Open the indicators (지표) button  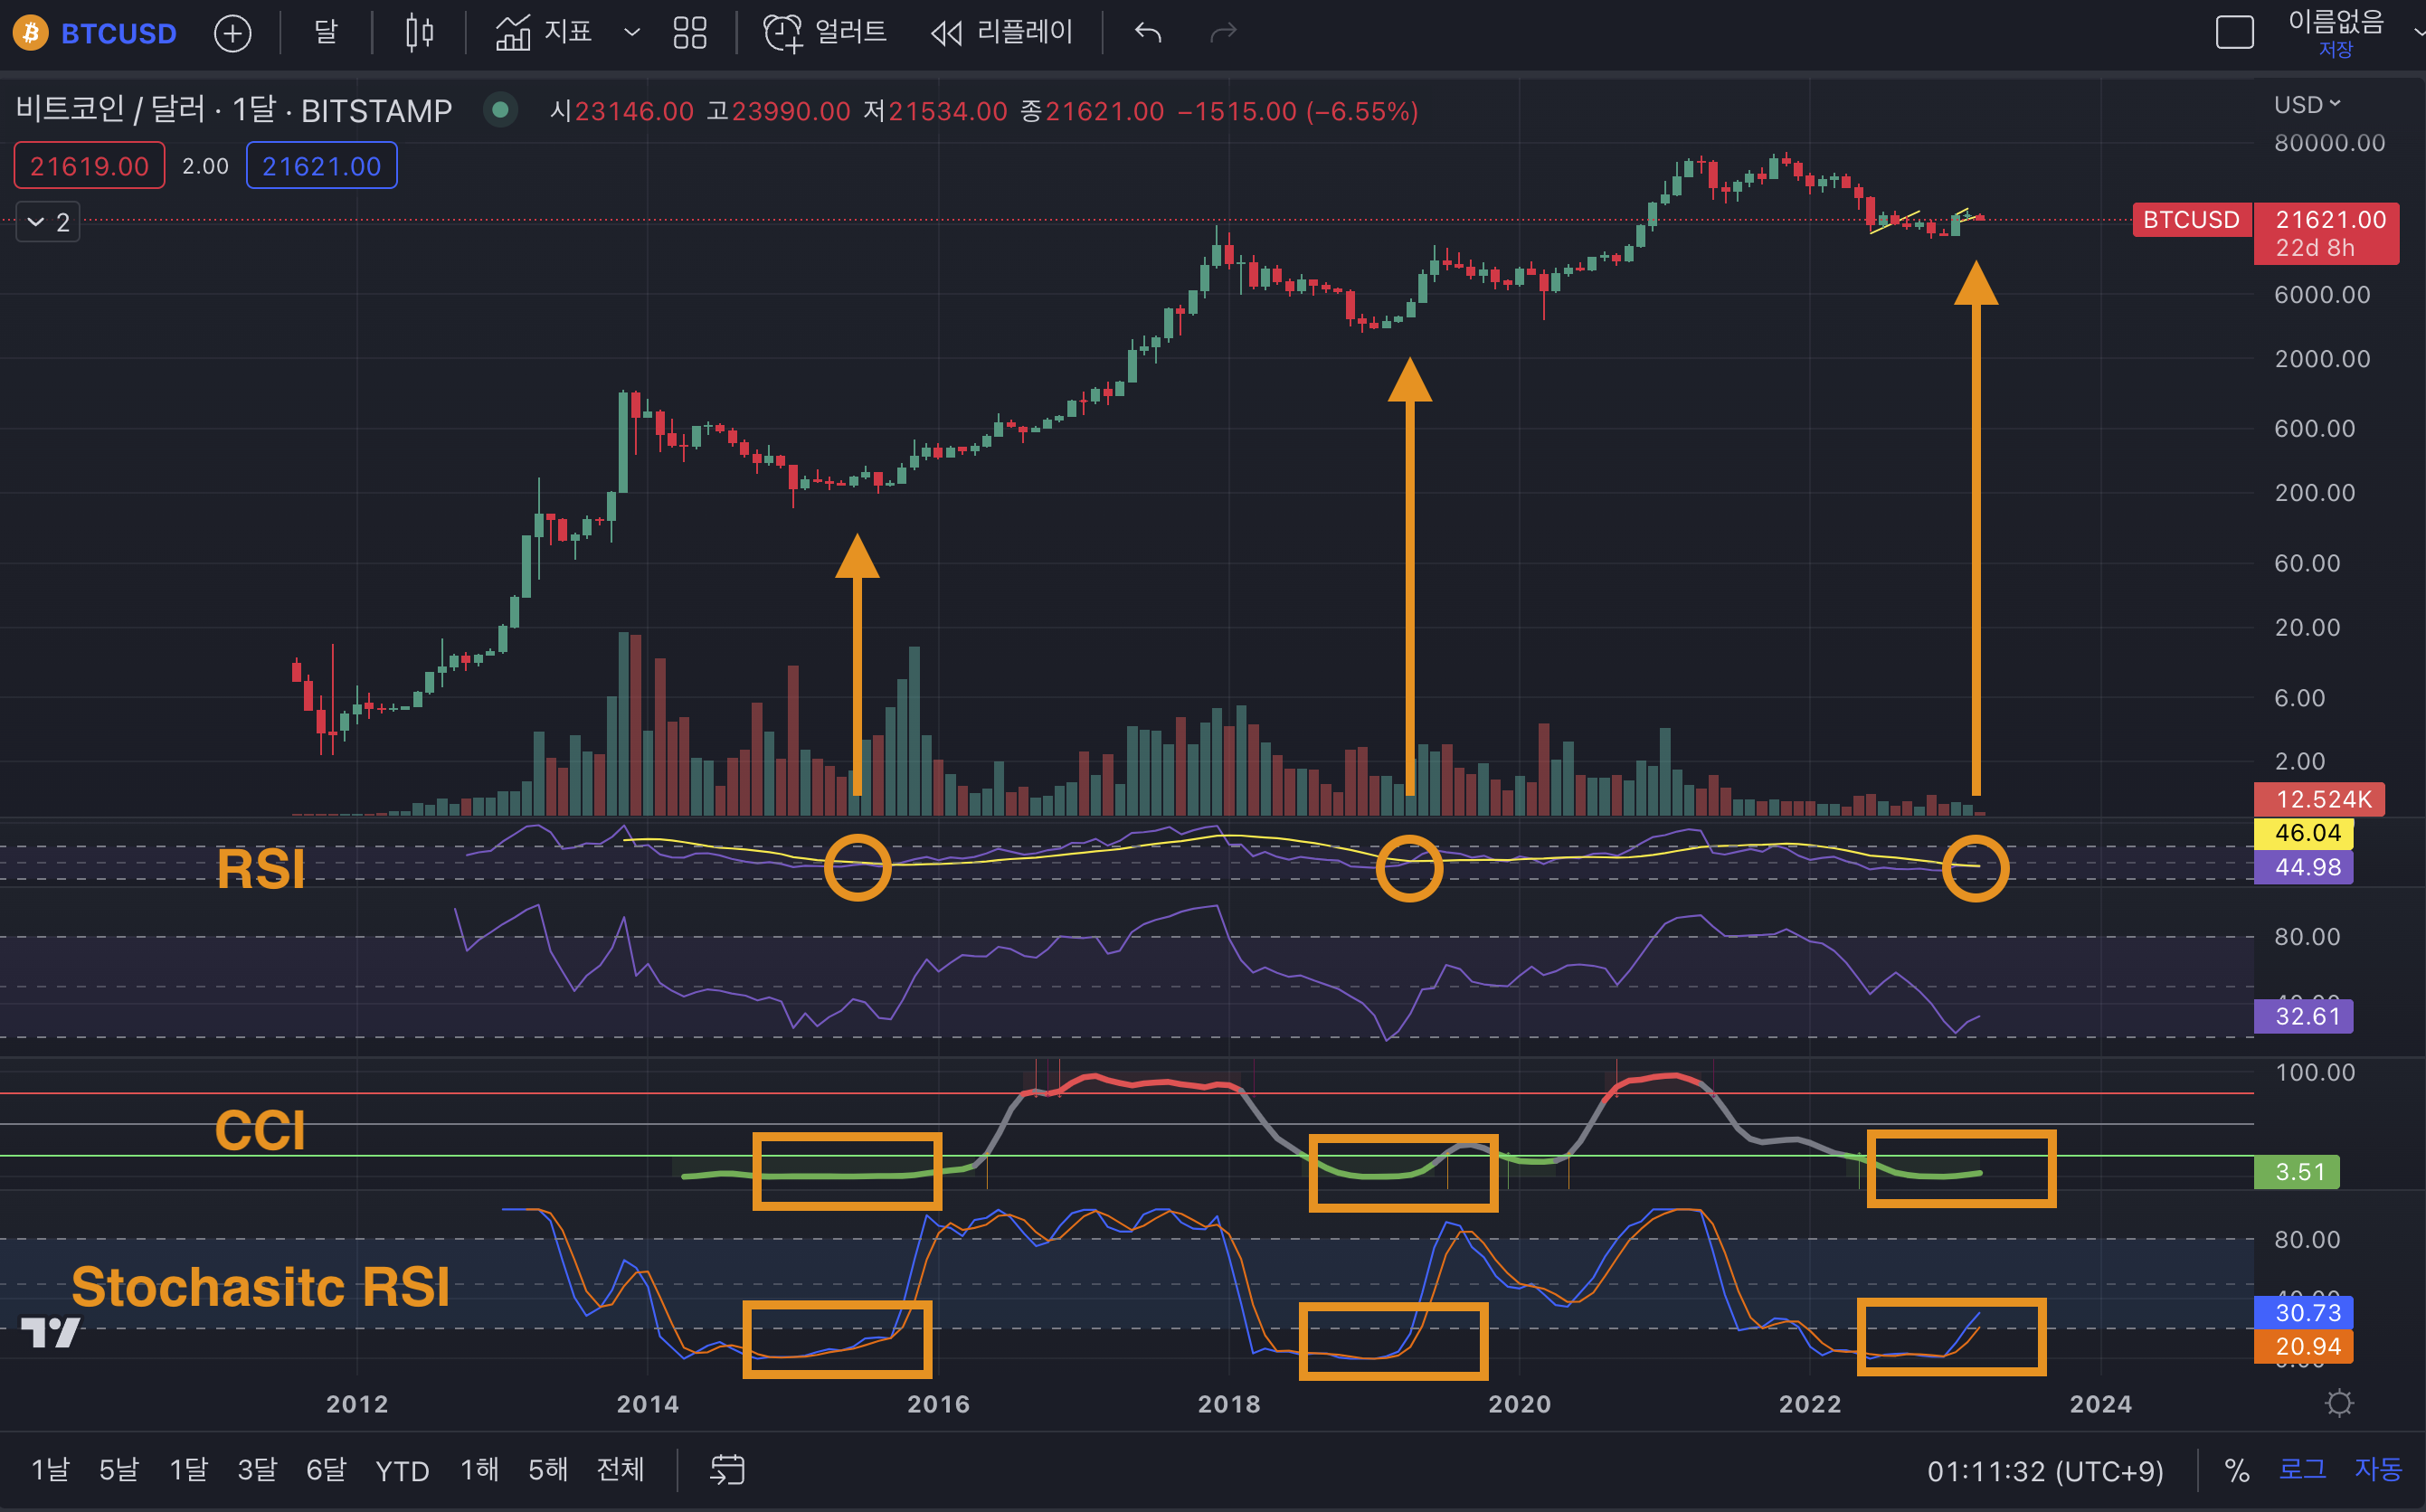point(545,33)
